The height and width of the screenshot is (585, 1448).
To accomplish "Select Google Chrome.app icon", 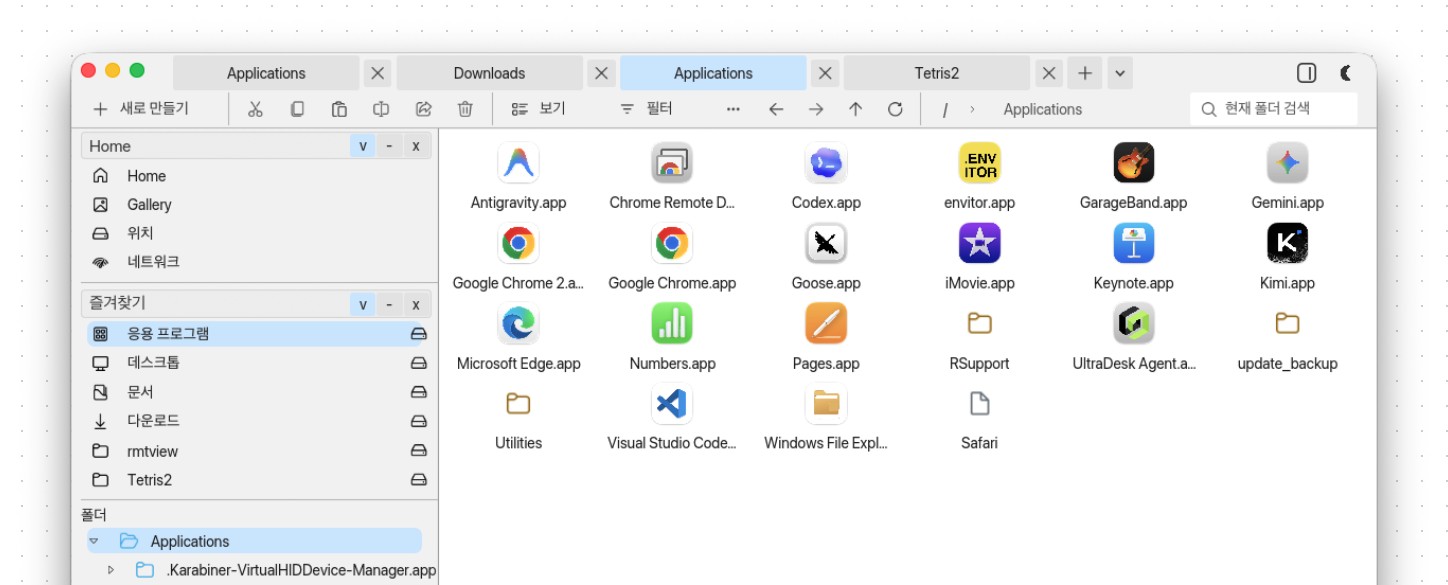I will coord(672,243).
